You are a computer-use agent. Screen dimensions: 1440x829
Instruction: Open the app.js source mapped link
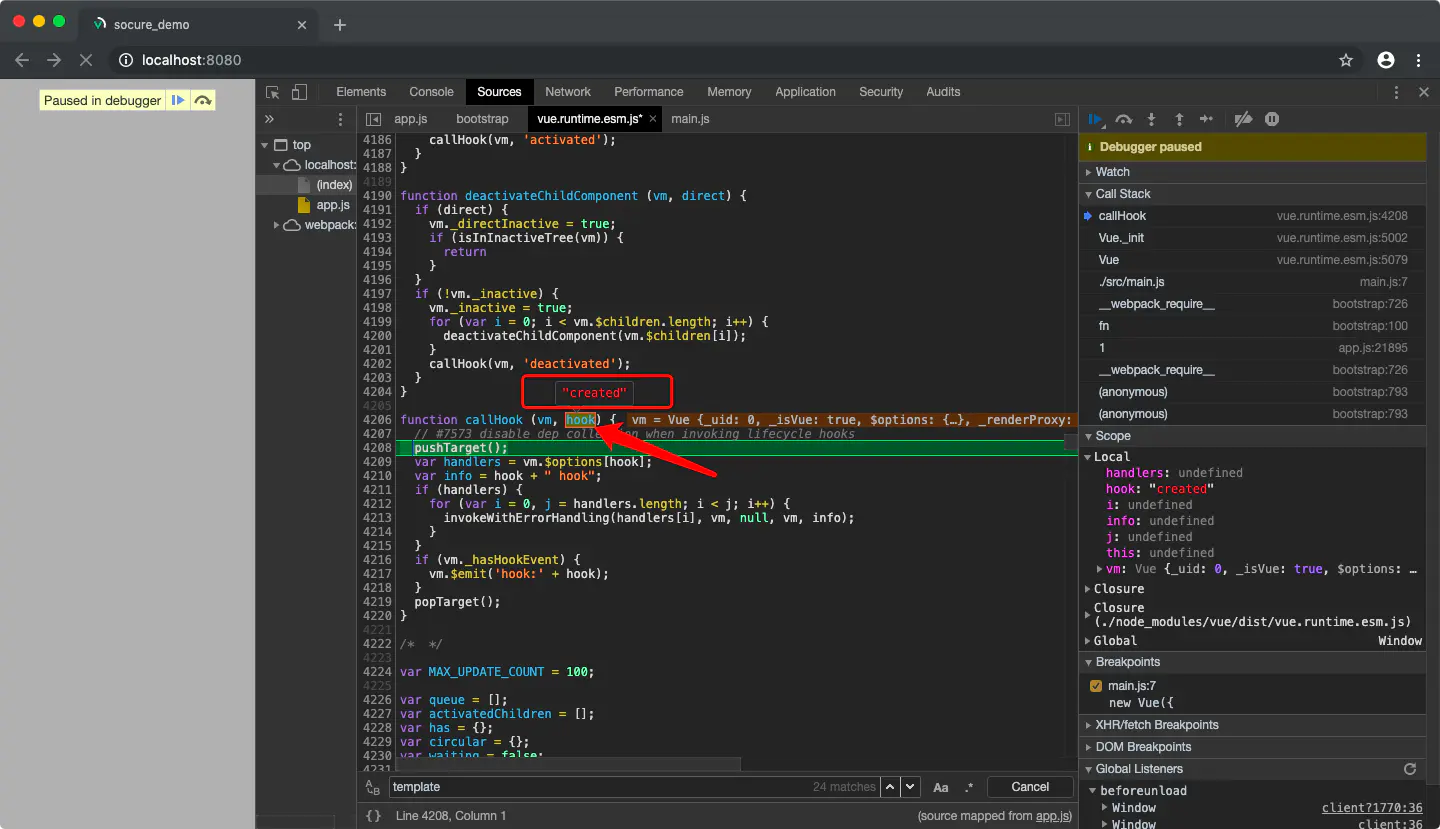click(x=1053, y=816)
